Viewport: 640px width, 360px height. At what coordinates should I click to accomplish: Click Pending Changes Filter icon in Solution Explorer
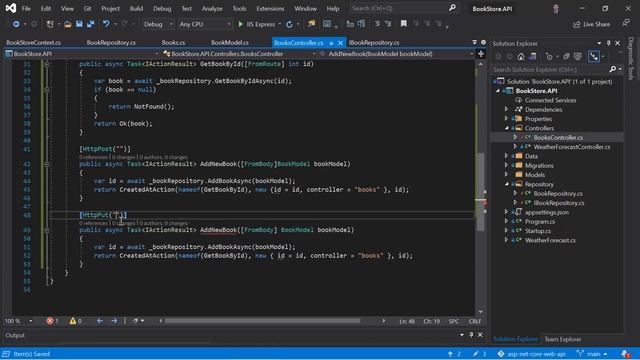click(549, 57)
